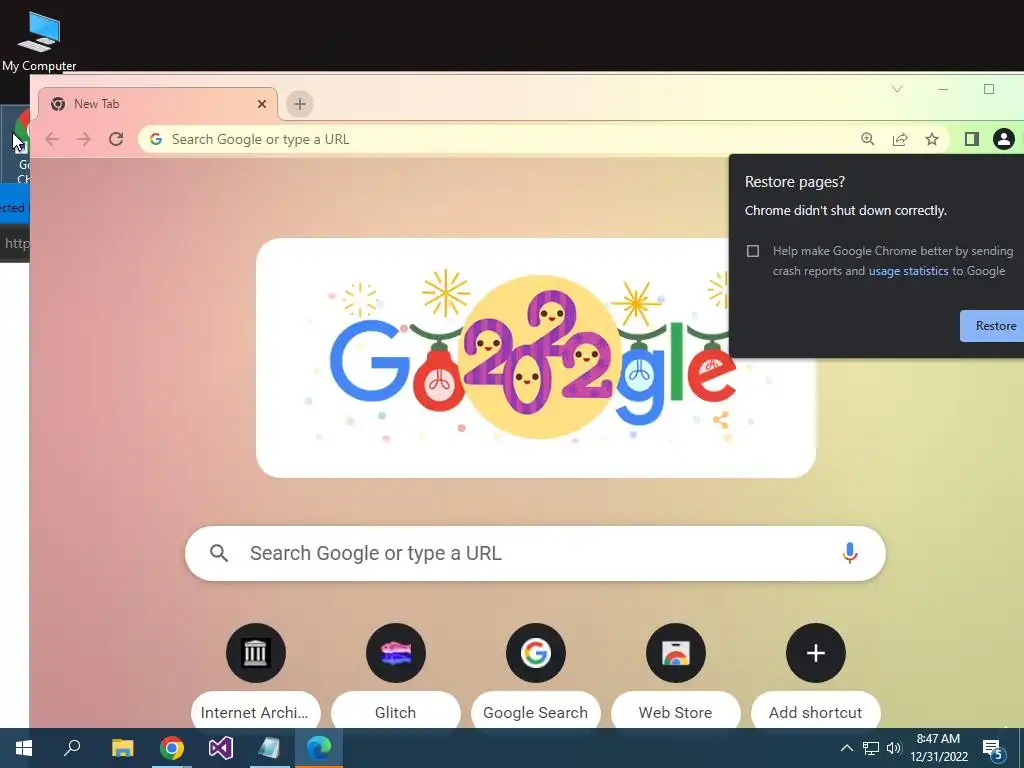Share this page via the share icon

(900, 139)
